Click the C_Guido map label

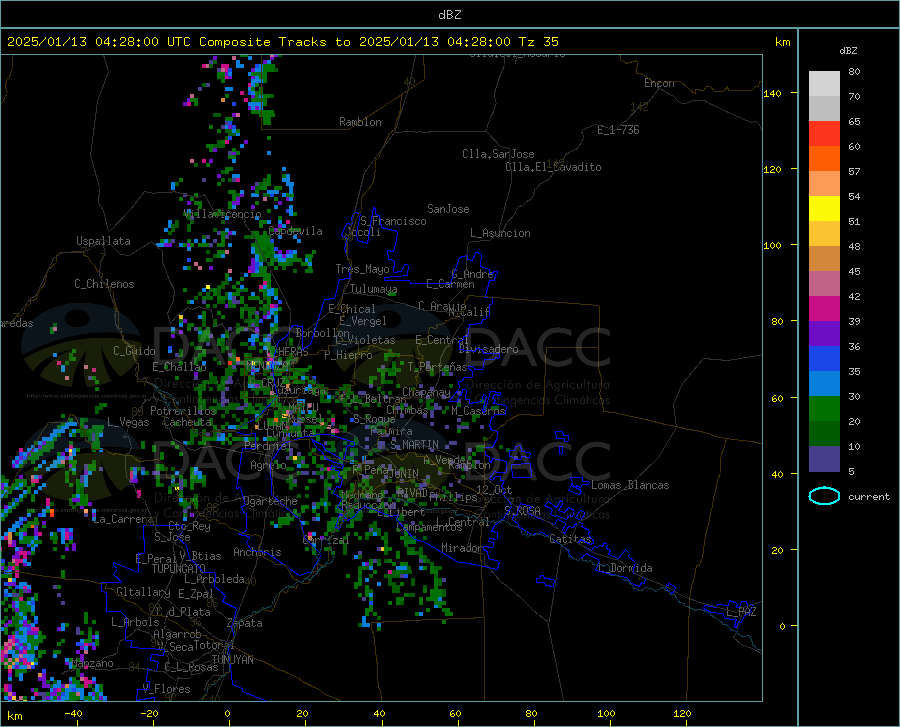(x=134, y=351)
